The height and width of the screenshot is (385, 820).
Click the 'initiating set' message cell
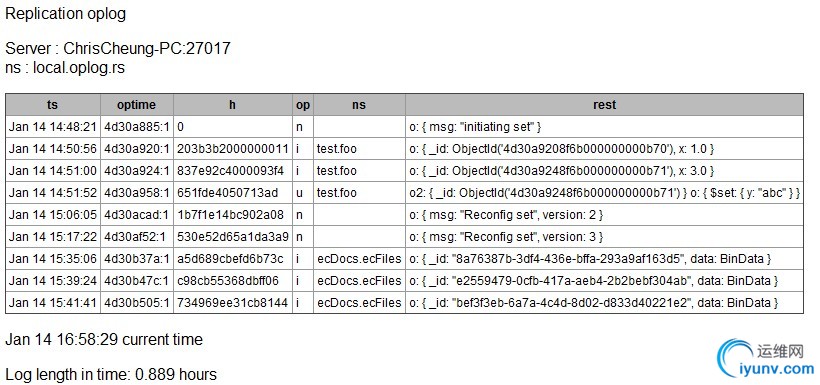click(x=604, y=127)
